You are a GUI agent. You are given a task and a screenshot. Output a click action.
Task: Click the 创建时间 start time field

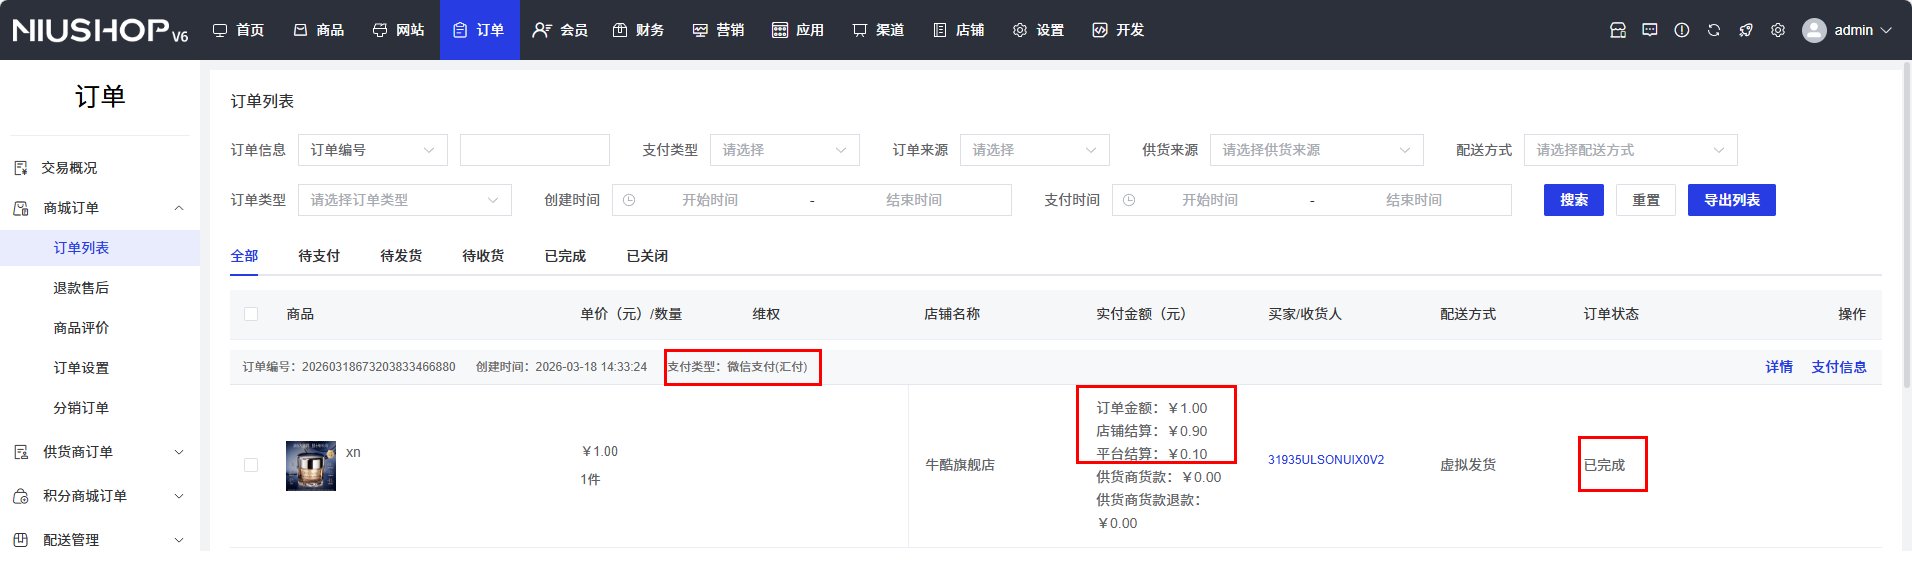(x=710, y=200)
